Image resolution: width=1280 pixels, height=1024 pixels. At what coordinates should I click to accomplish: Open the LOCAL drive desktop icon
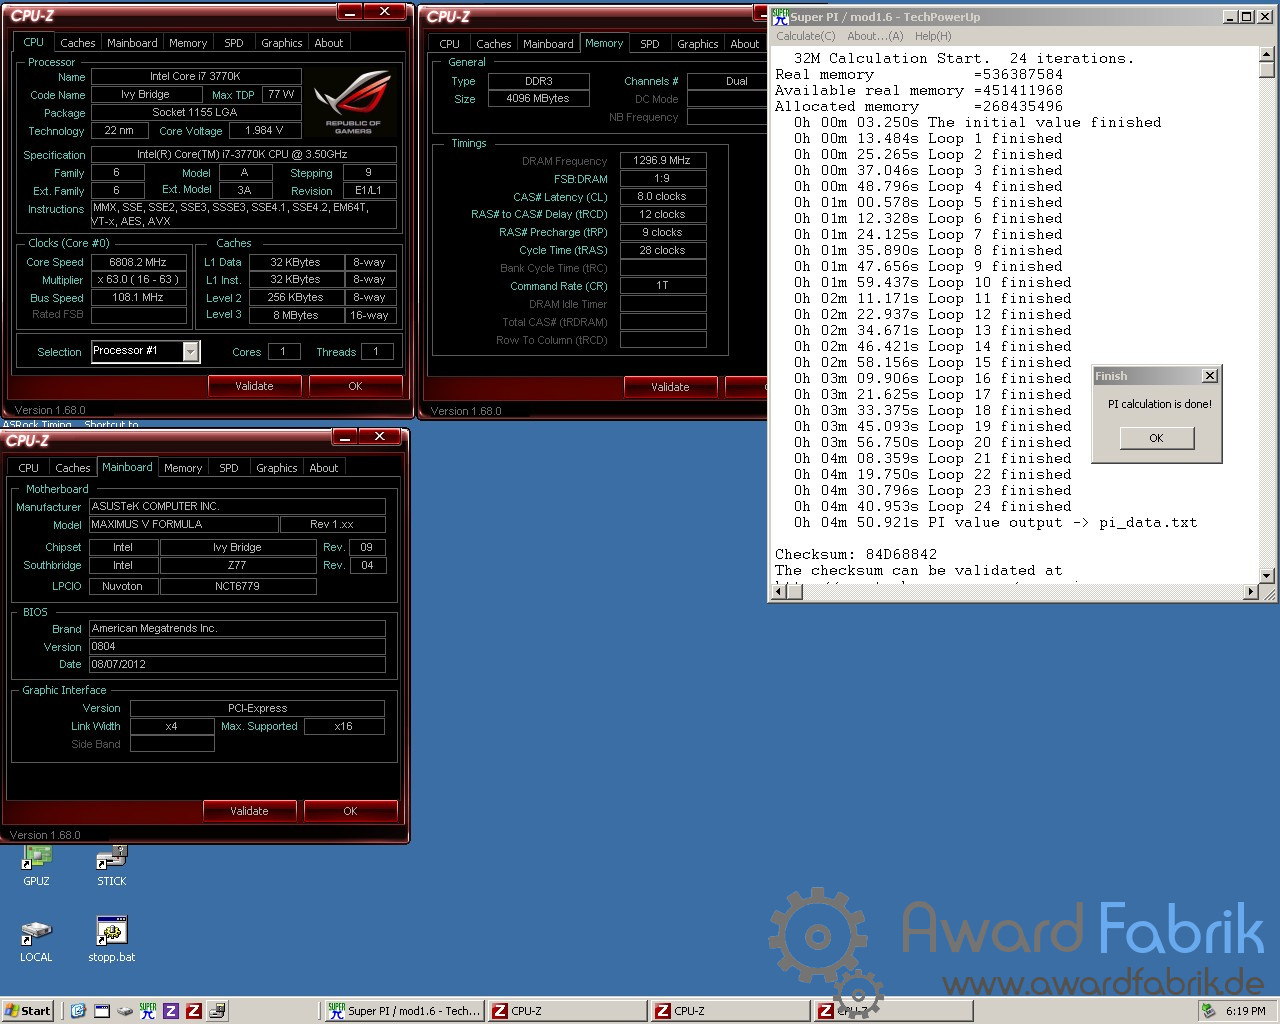[x=36, y=940]
